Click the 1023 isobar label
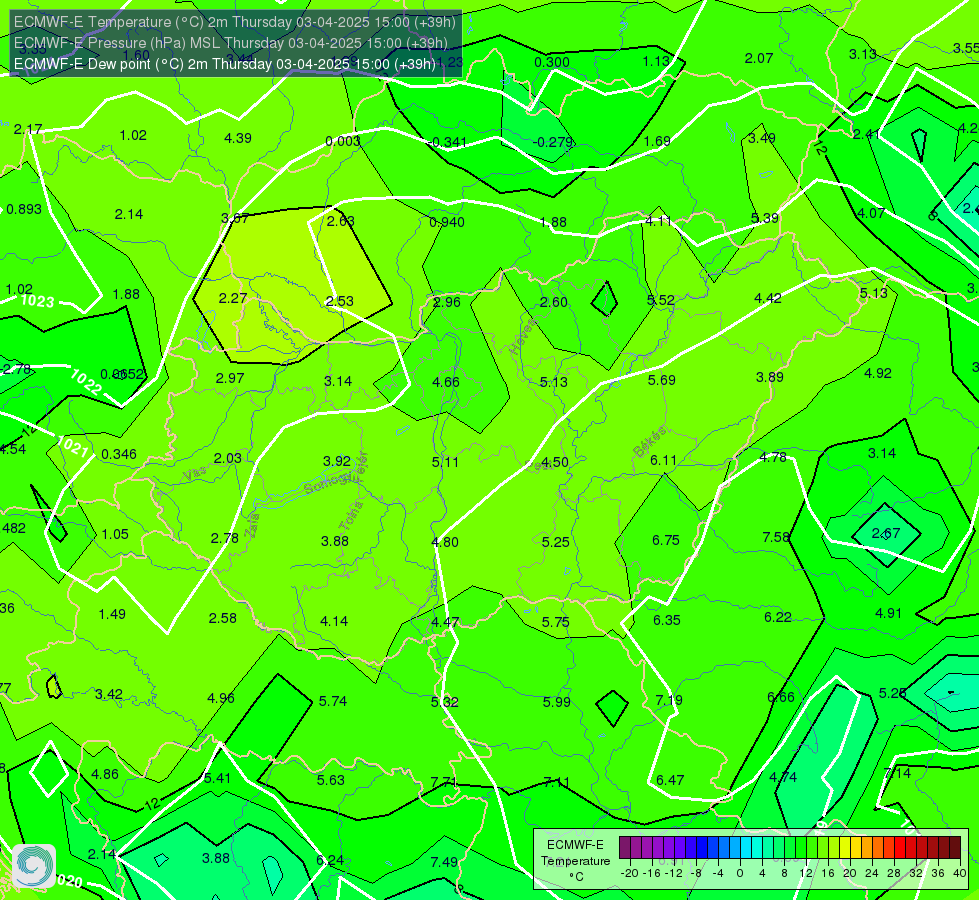Image resolution: width=979 pixels, height=900 pixels. [x=38, y=301]
